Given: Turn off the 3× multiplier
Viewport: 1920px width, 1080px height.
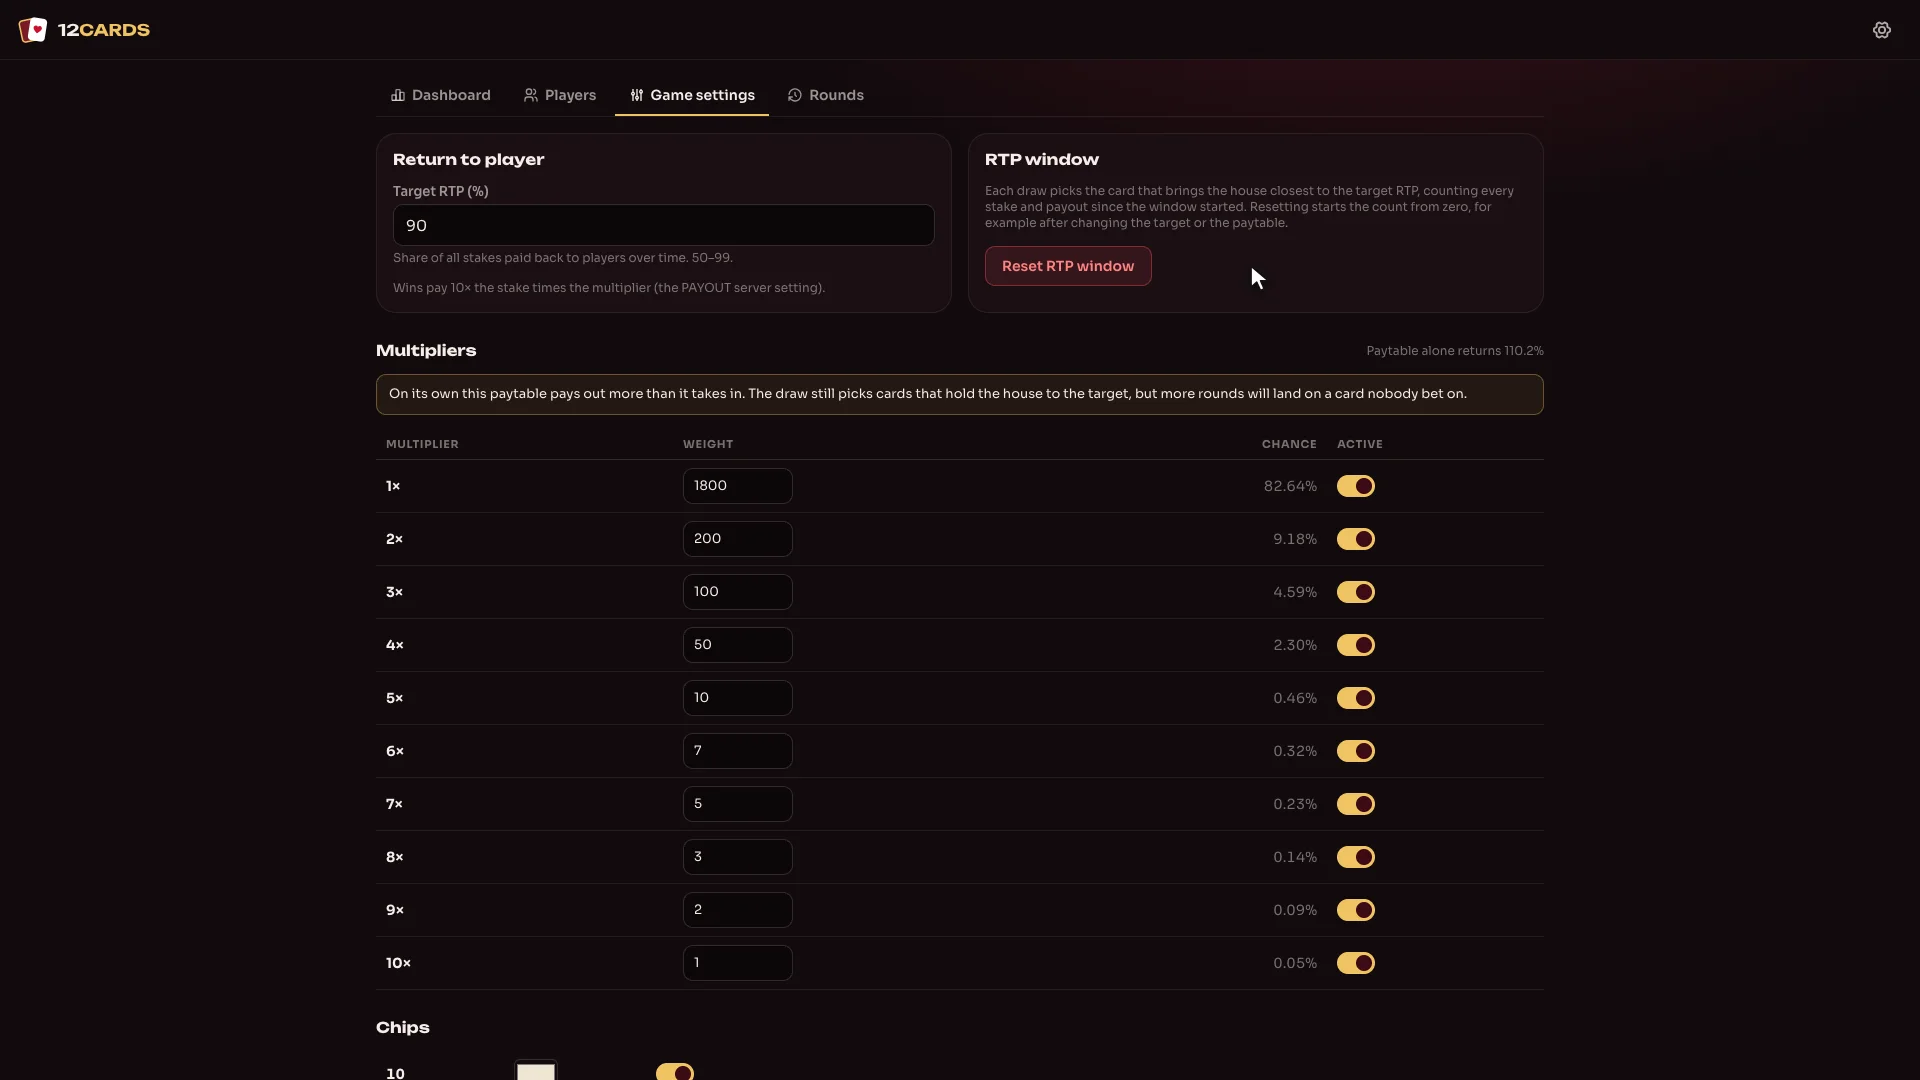Looking at the screenshot, I should [1356, 592].
